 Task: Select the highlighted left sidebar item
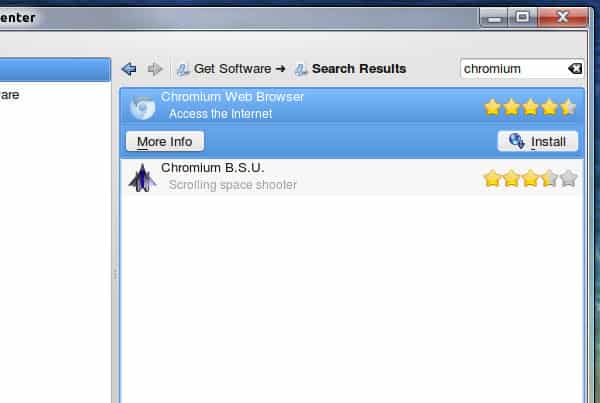click(55, 70)
